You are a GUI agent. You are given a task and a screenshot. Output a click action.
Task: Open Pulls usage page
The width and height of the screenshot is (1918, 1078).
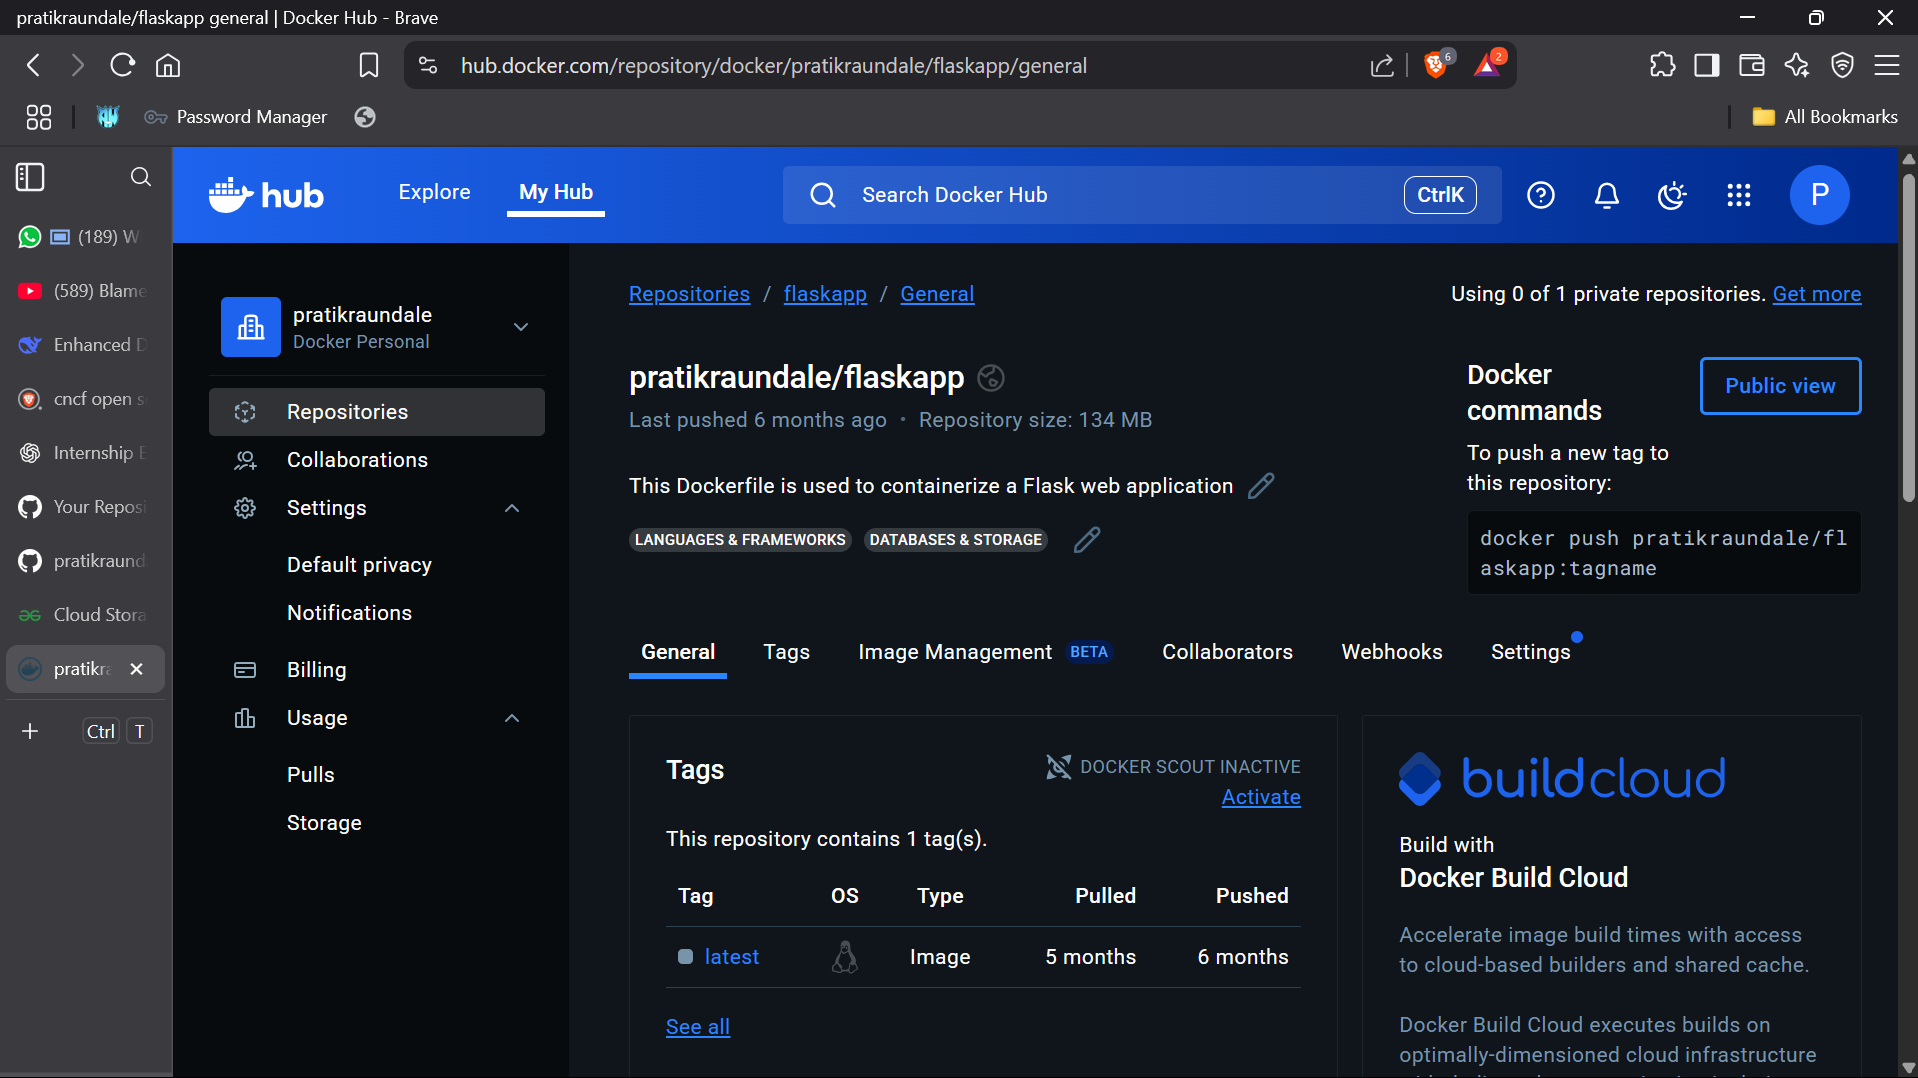310,775
